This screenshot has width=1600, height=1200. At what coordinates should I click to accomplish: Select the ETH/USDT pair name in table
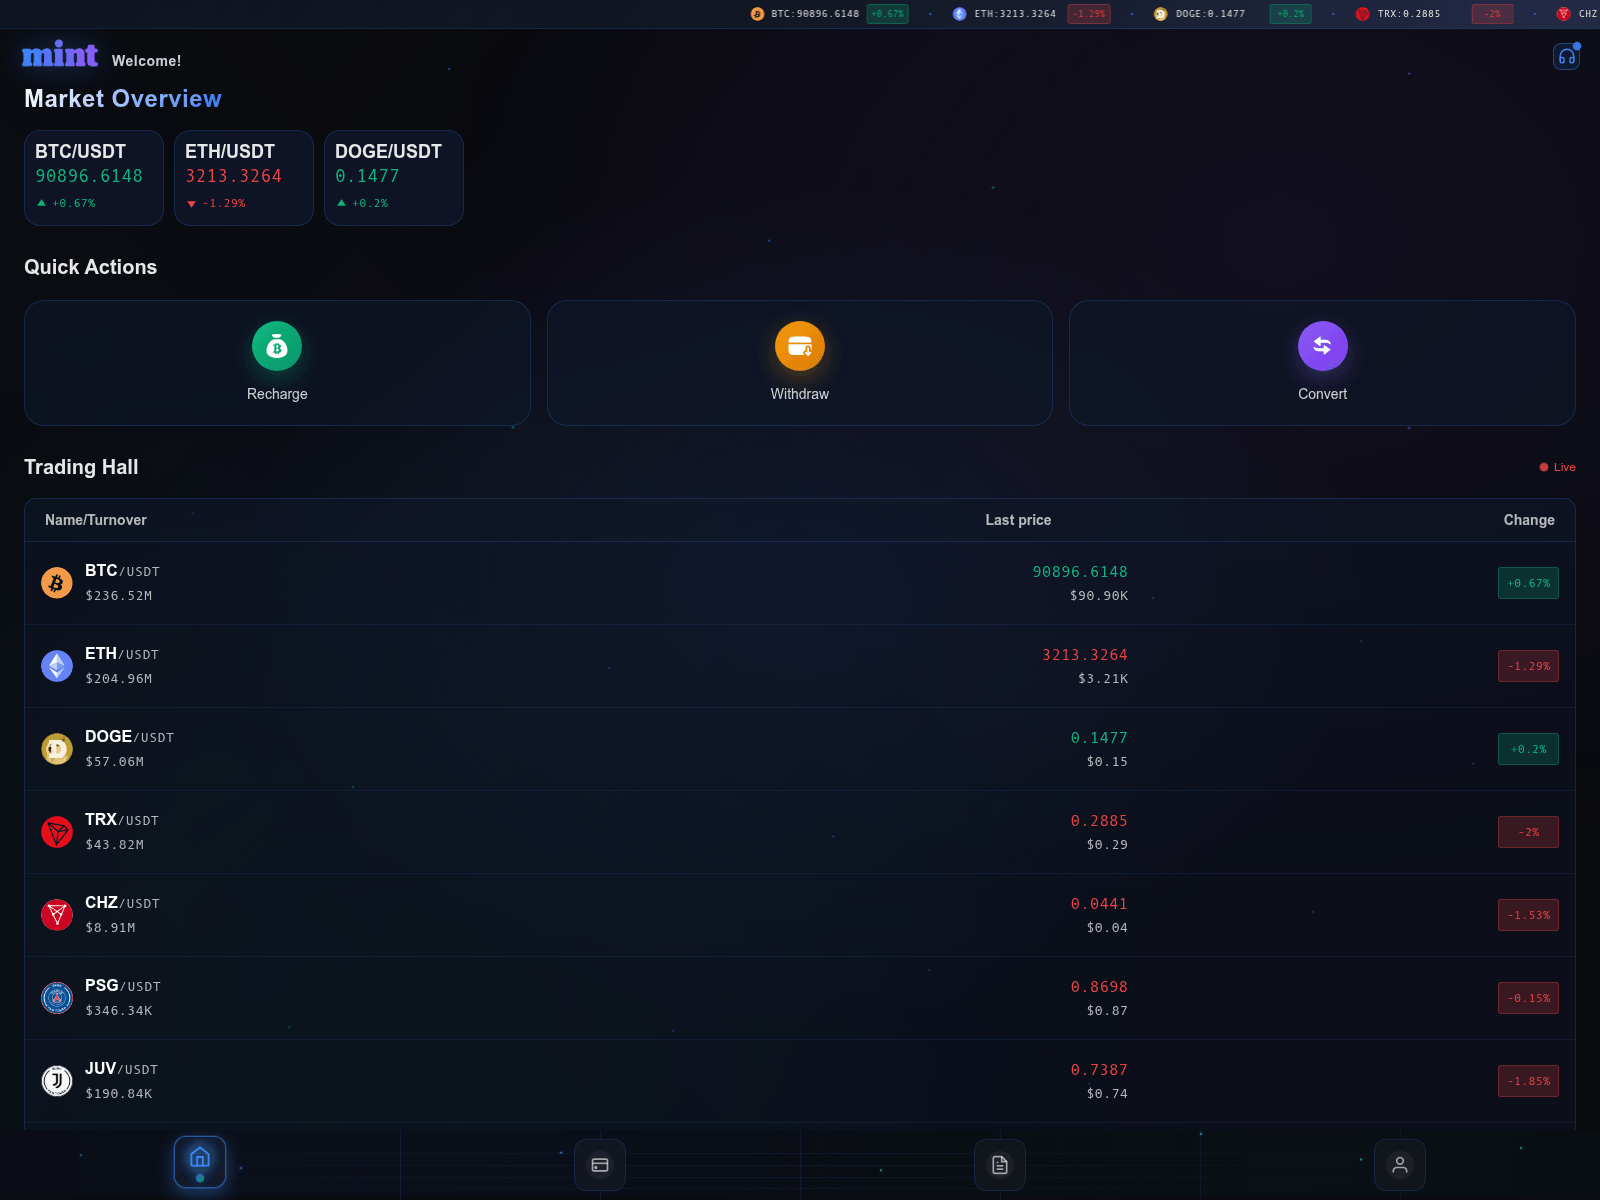tap(122, 654)
